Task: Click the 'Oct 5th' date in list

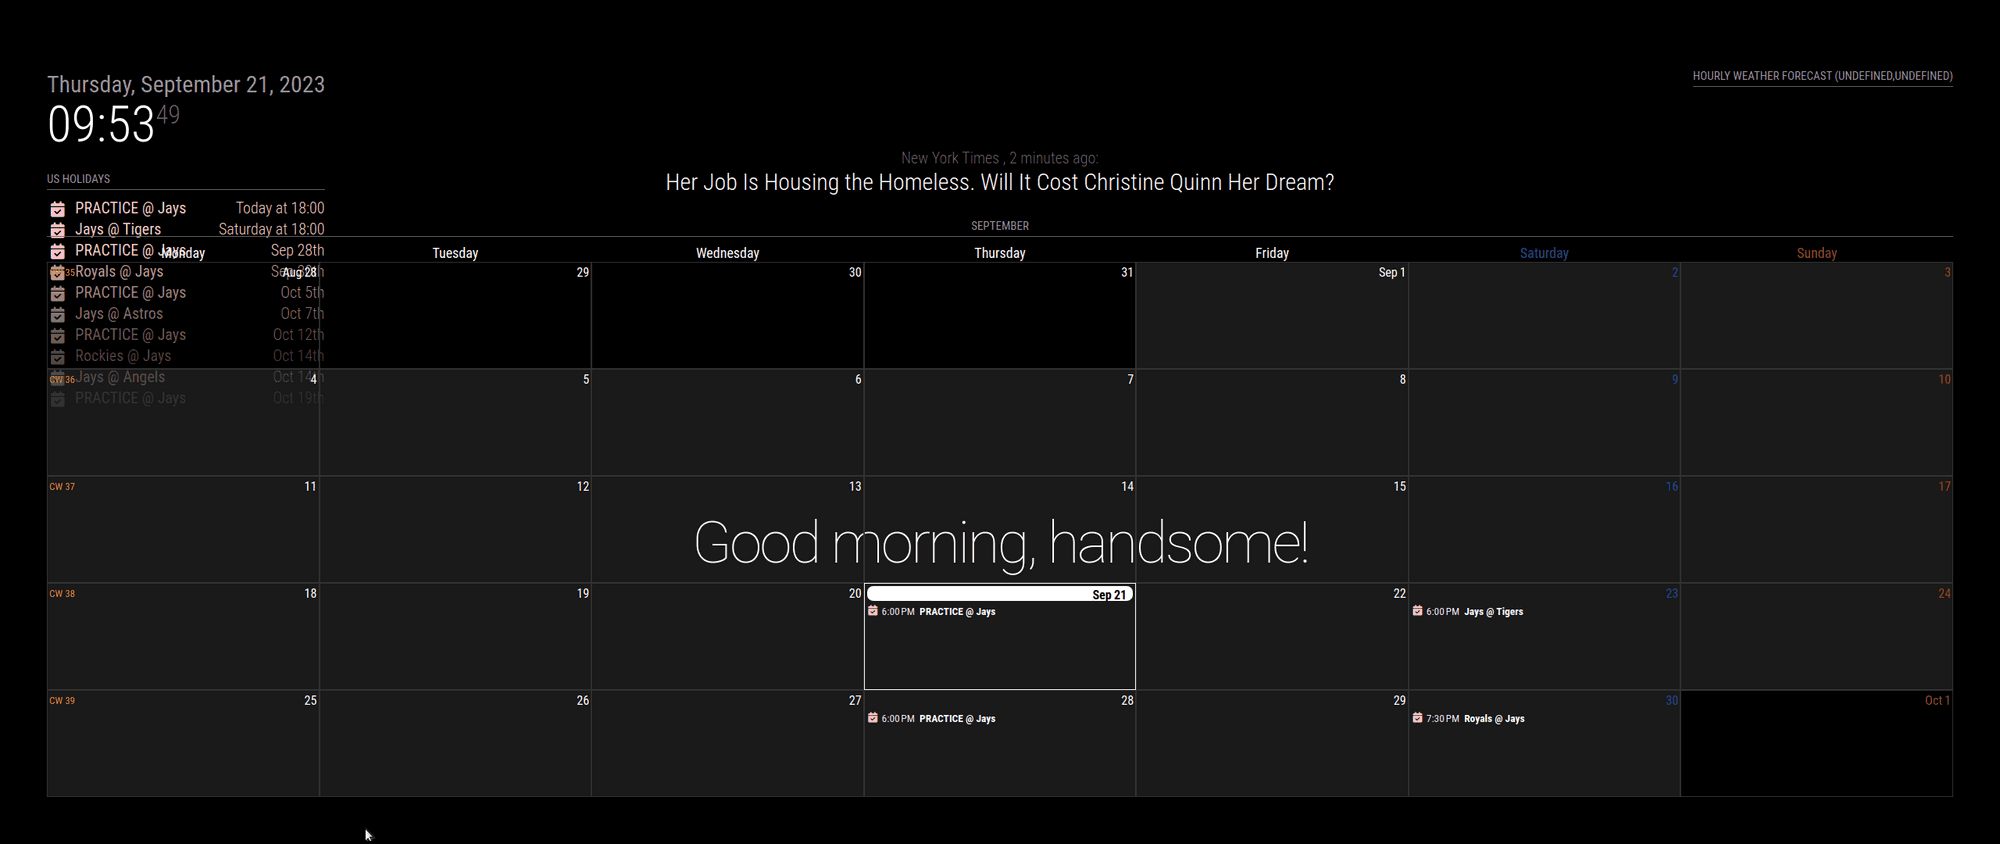Action: (302, 293)
